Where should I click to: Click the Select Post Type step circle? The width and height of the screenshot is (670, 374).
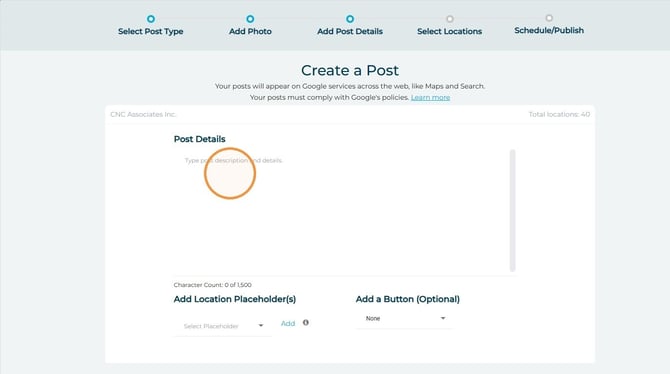[151, 19]
